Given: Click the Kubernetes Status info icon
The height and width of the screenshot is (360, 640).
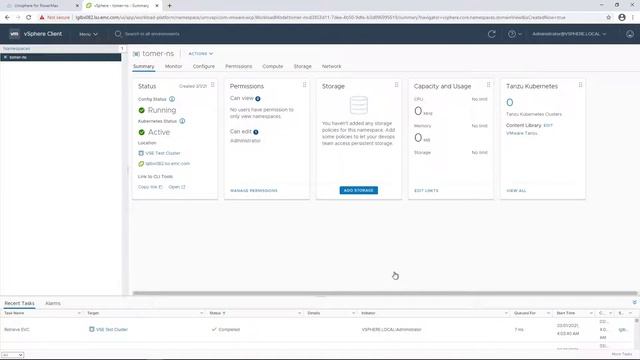Looking at the screenshot, I should tap(182, 121).
